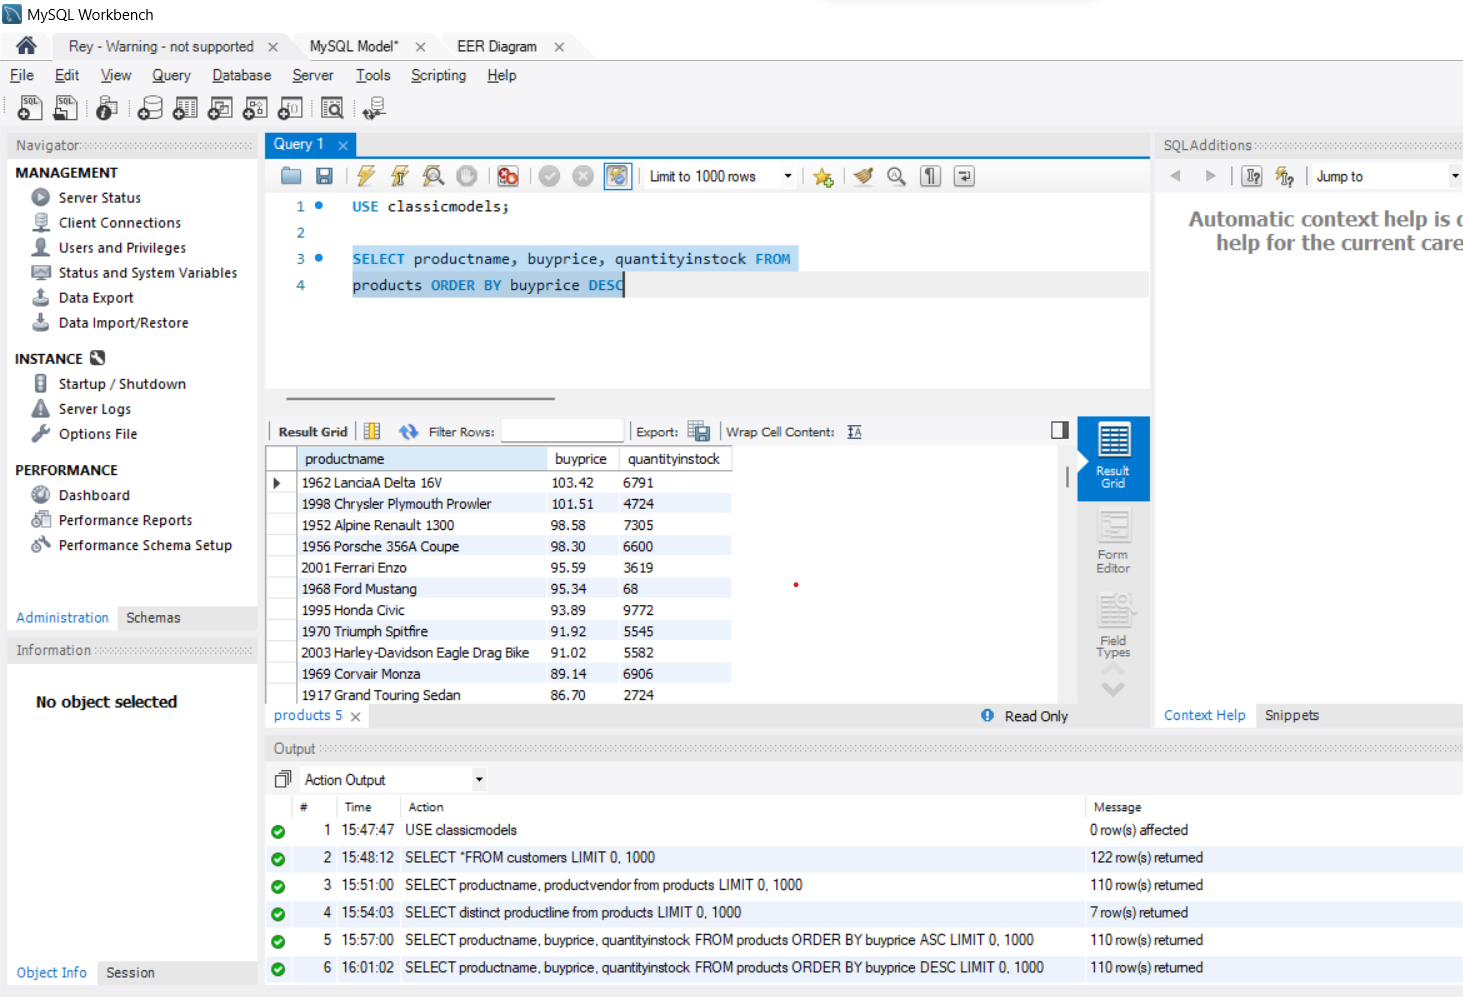Execute the query with the lightning bolt icon

pyautogui.click(x=366, y=176)
